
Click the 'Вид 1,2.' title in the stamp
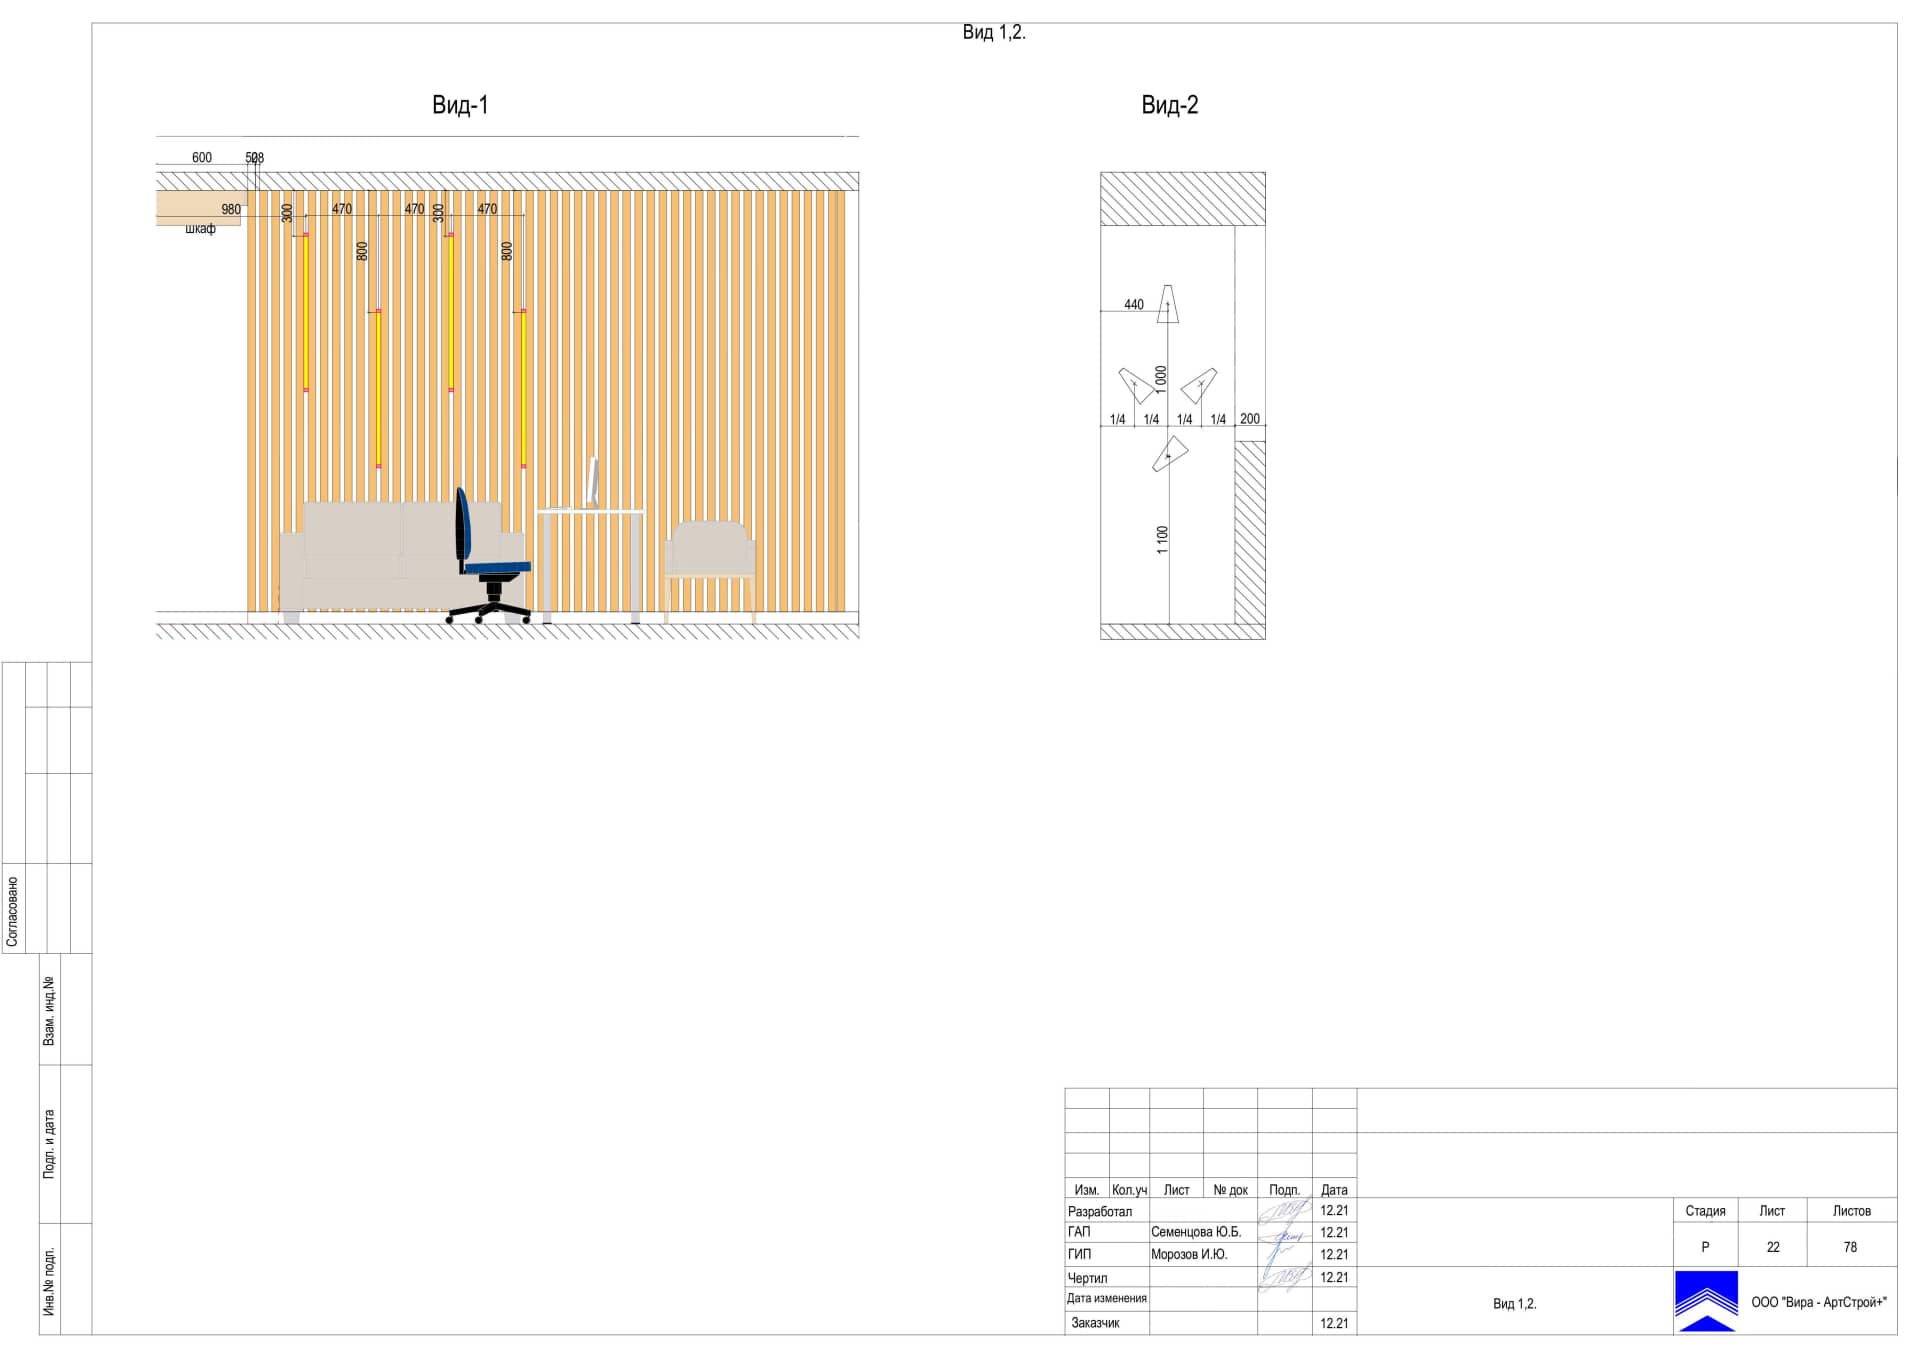[1515, 1304]
